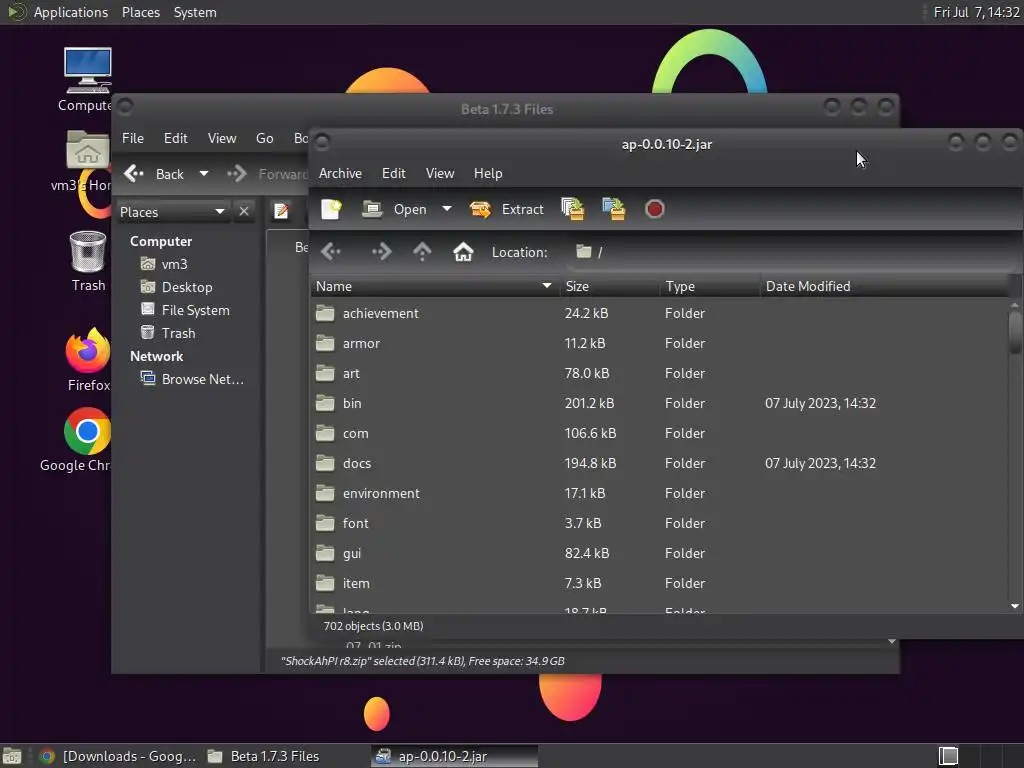
Task: Open View menu in Files window
Action: tap(222, 138)
